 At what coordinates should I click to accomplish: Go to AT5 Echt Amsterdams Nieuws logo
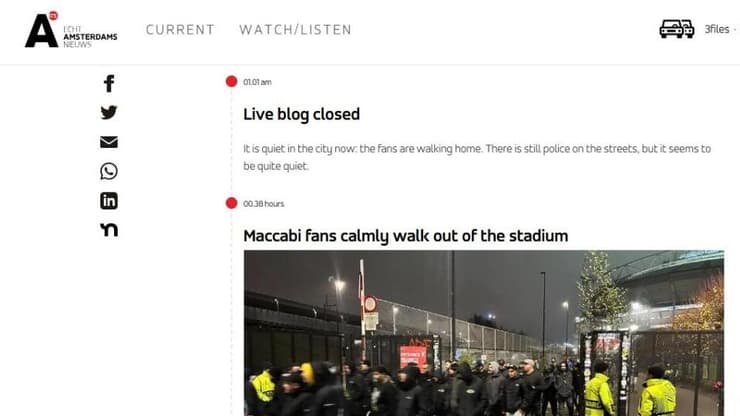pyautogui.click(x=71, y=30)
